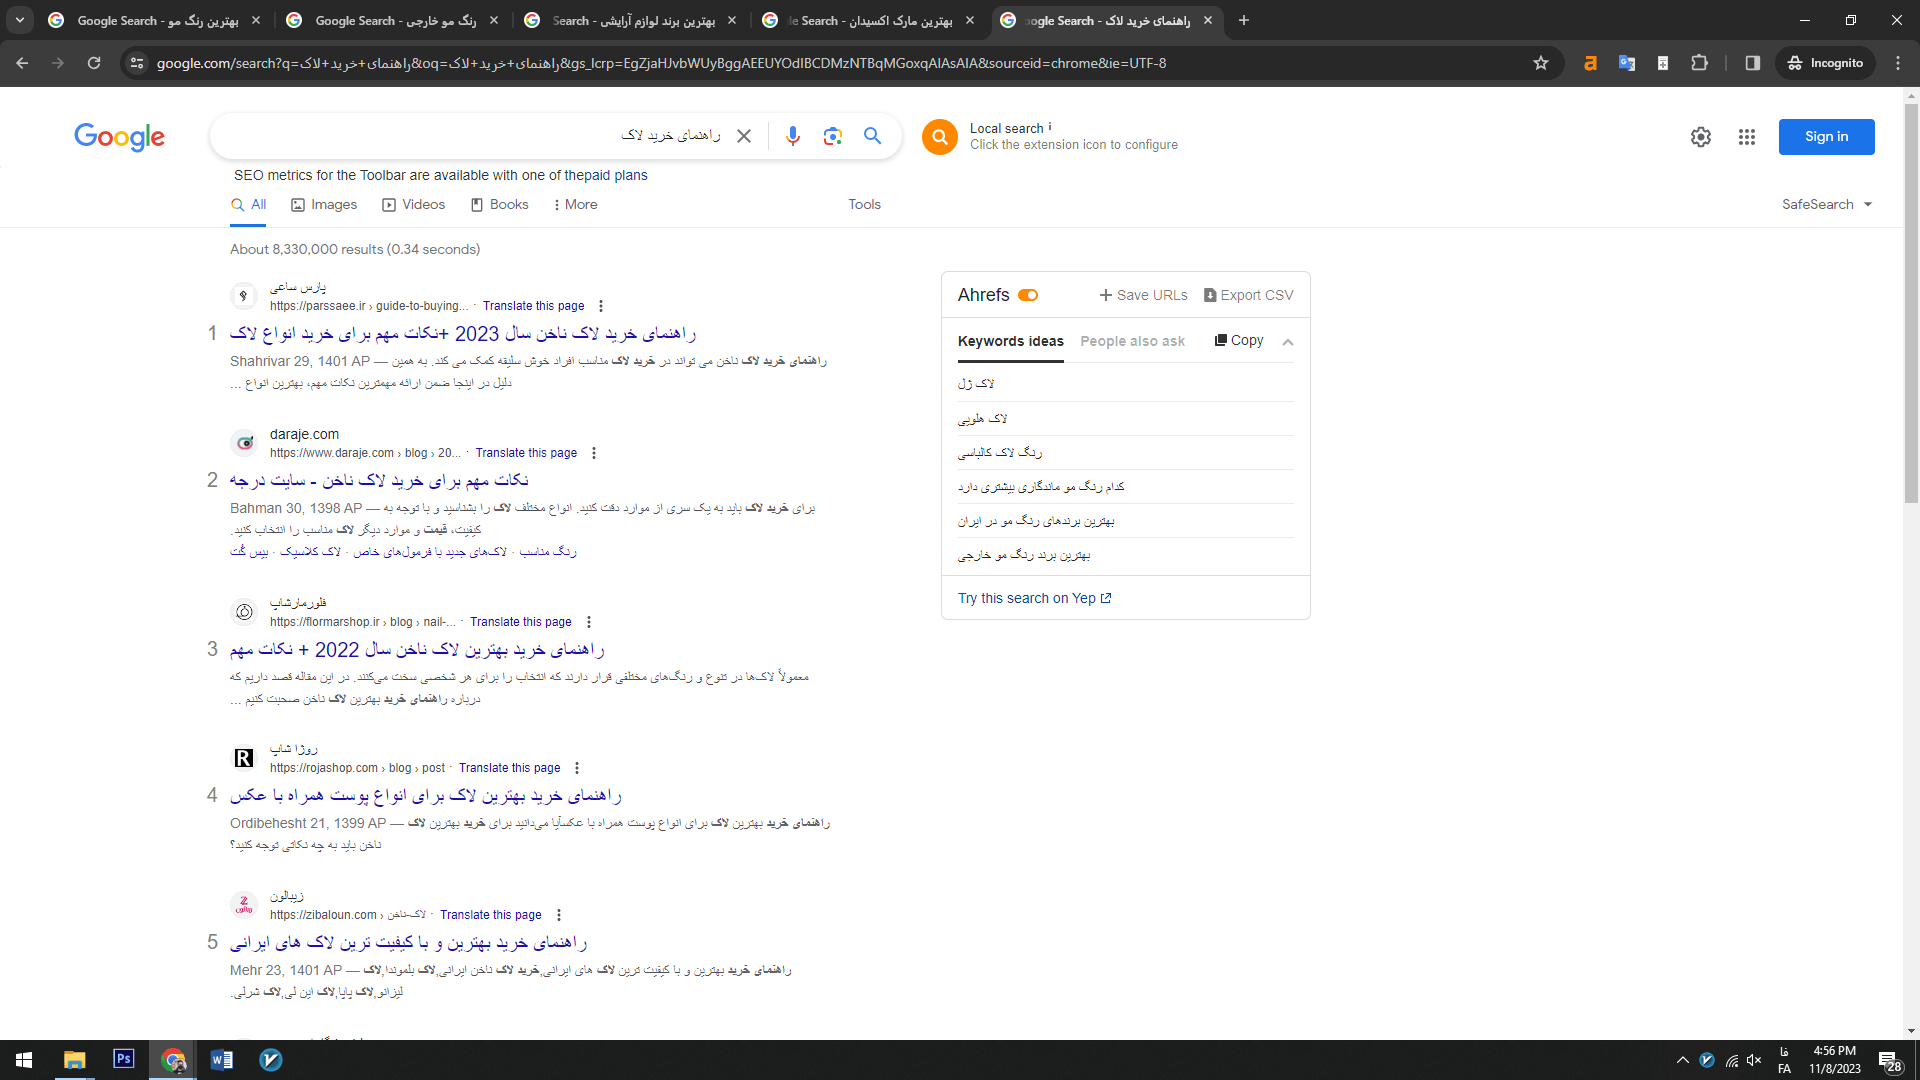Expand the SafeSearch dropdown
Screen dimensions: 1920x1080
(x=1827, y=204)
